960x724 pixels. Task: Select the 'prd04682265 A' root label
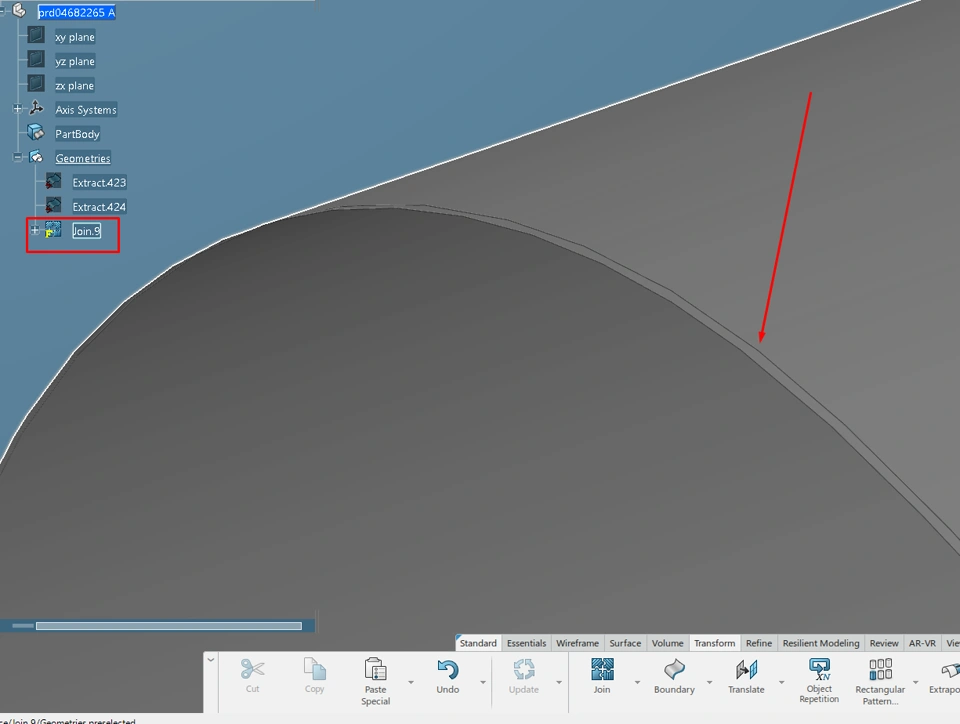77,12
